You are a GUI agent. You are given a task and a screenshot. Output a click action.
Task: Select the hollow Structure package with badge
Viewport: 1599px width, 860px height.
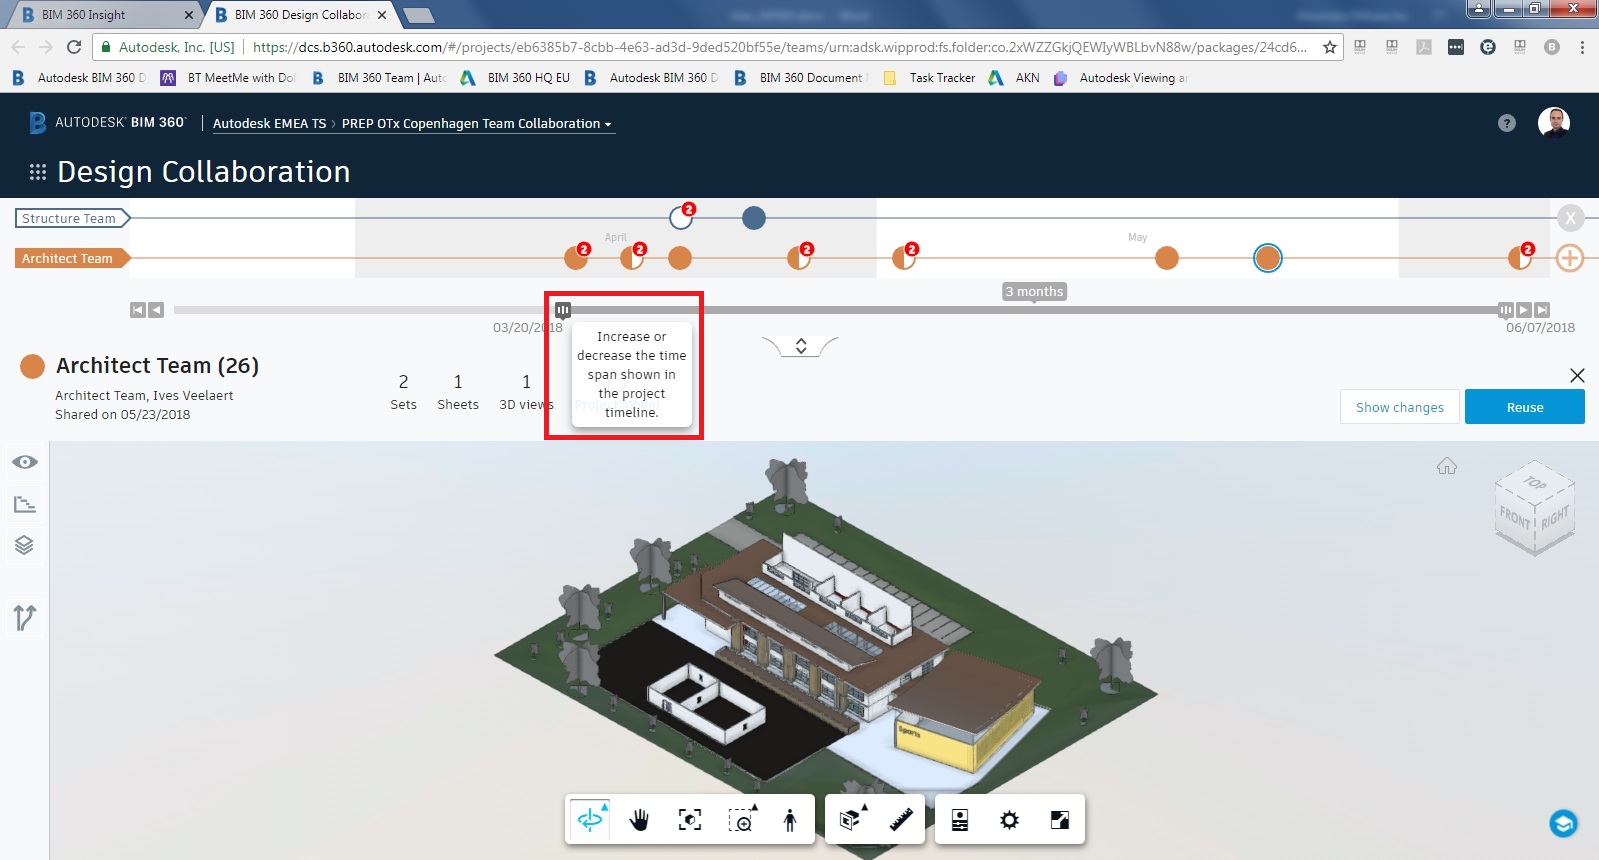click(681, 217)
